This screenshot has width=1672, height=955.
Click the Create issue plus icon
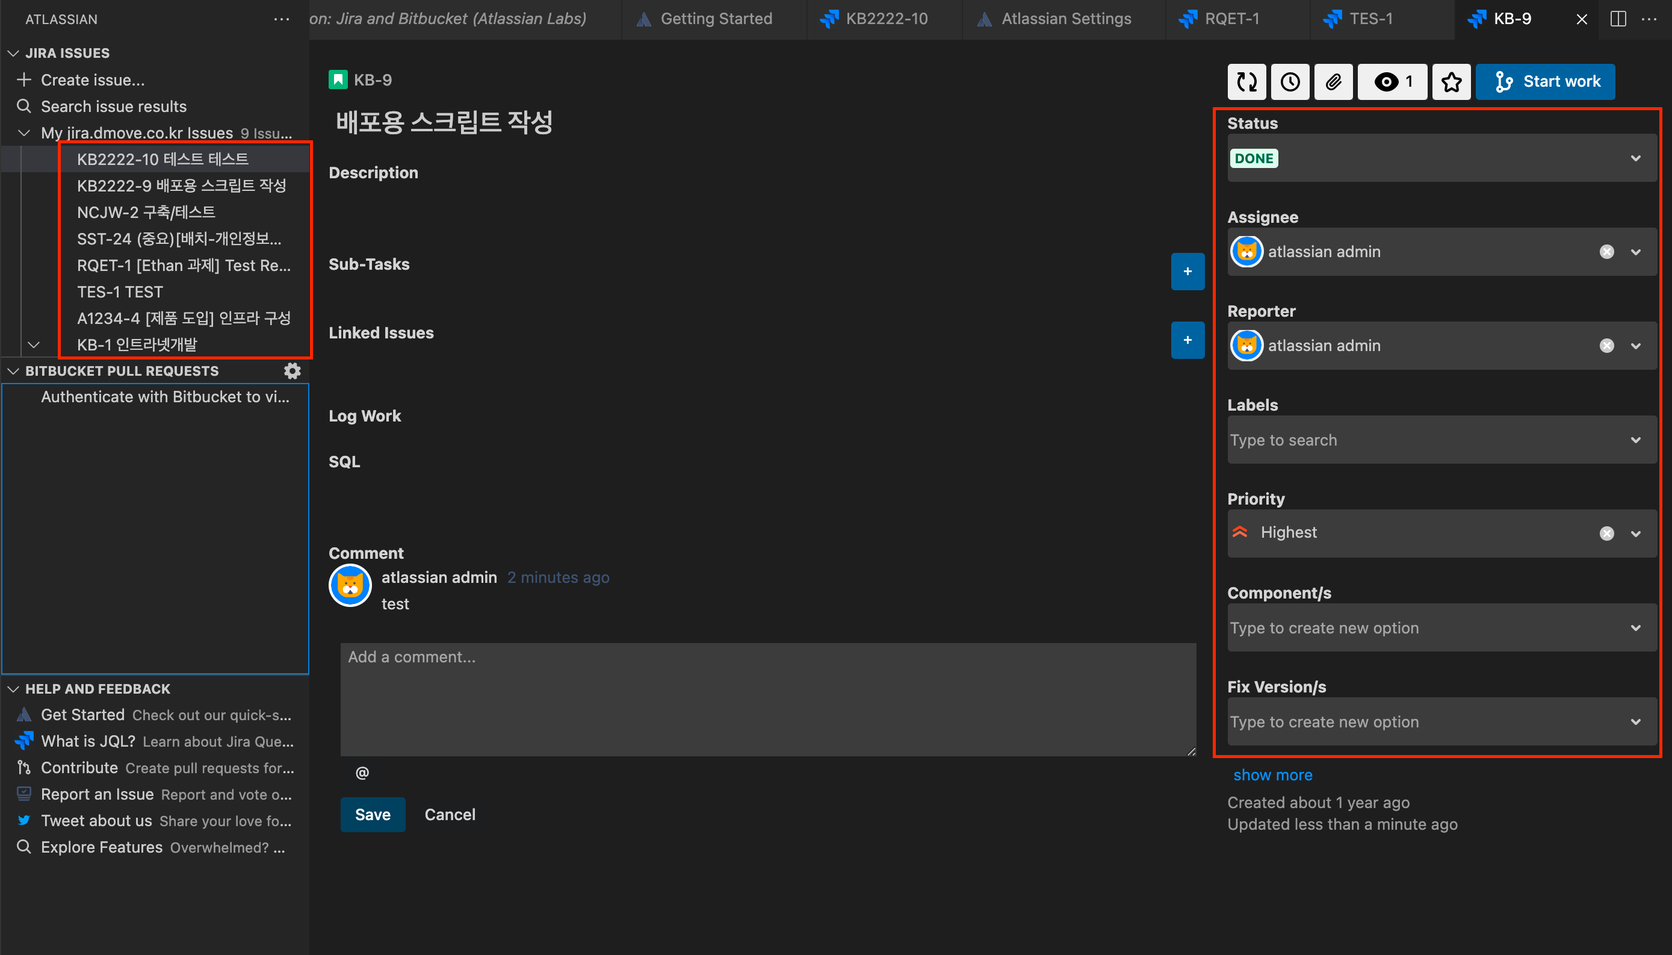(23, 79)
